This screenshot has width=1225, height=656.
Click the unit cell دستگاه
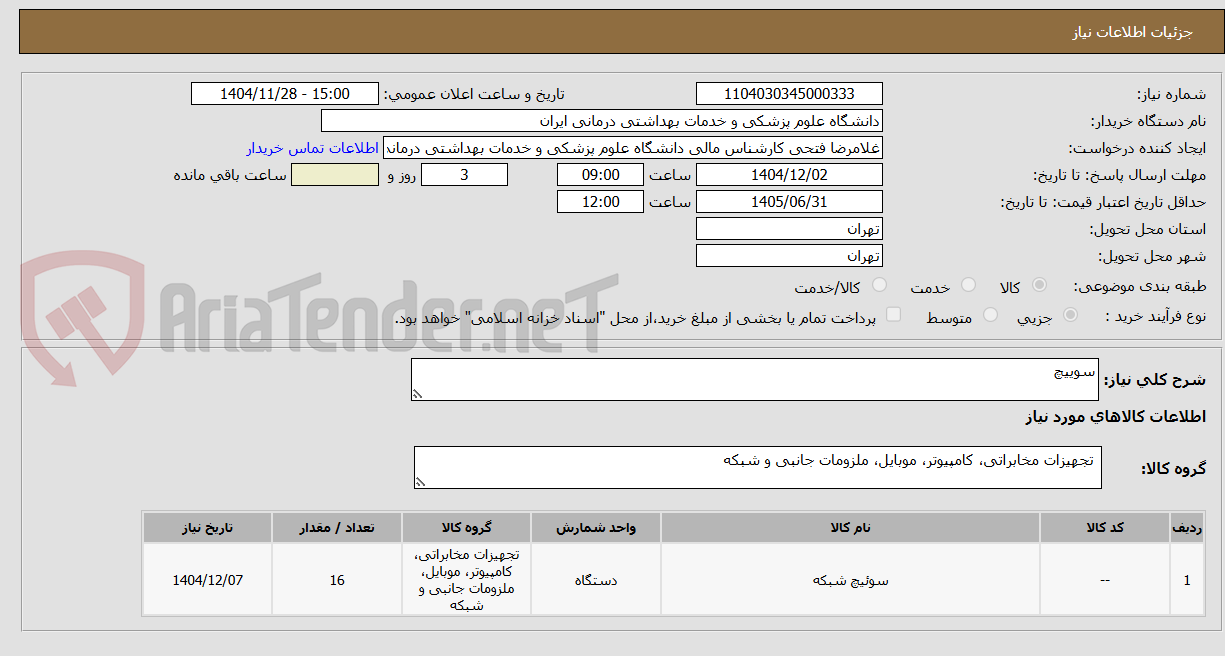[596, 580]
